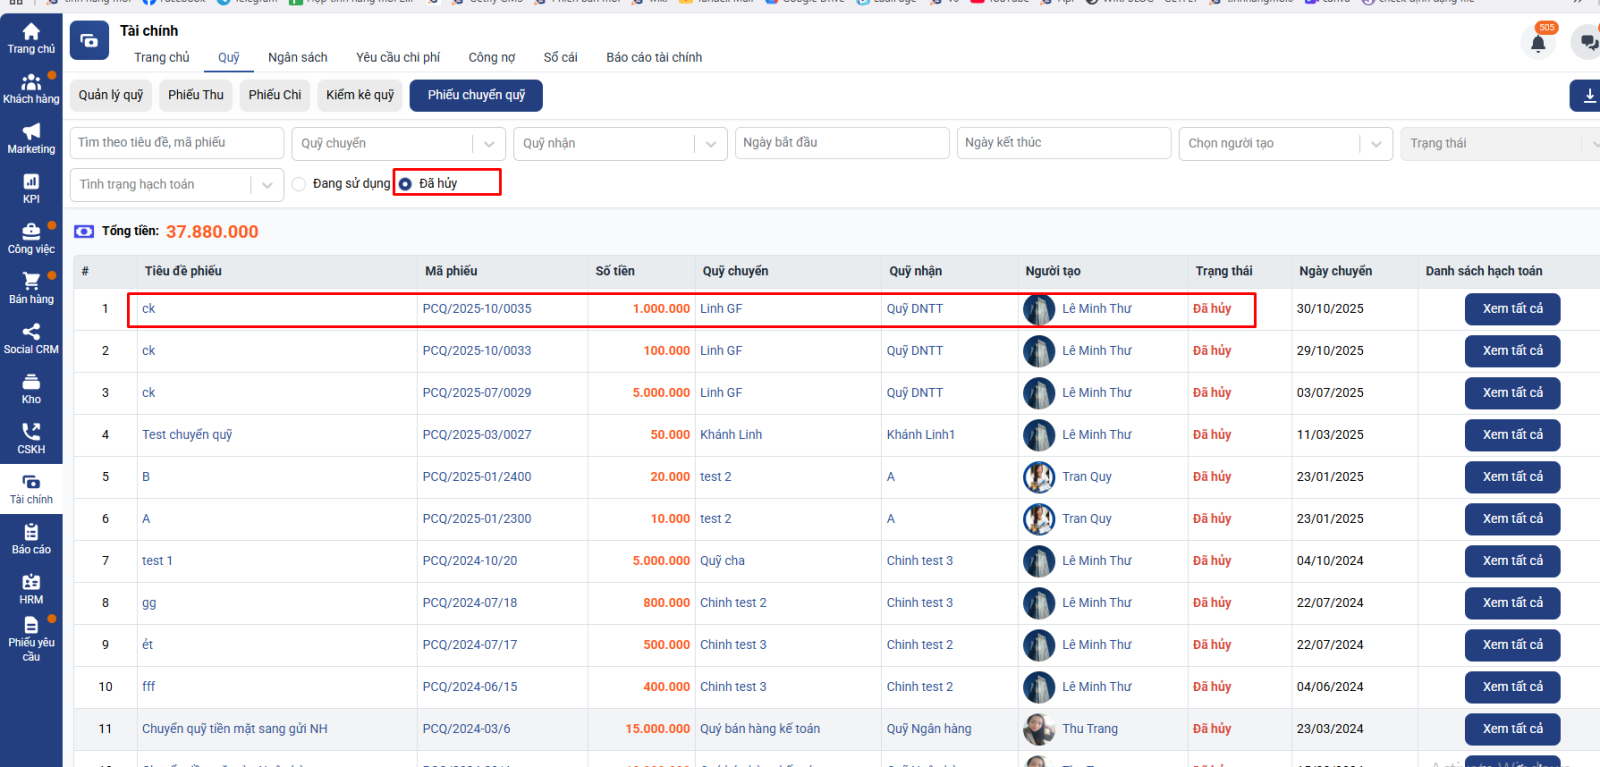Open the Khách hàng sidebar icon
The height and width of the screenshot is (767, 1600).
[31, 88]
